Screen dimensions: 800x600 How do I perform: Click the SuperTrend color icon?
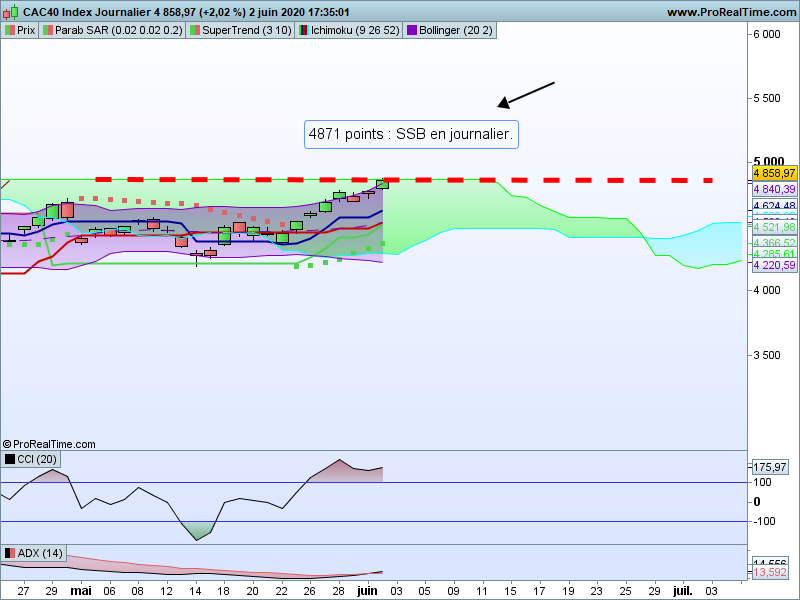pyautogui.click(x=195, y=30)
